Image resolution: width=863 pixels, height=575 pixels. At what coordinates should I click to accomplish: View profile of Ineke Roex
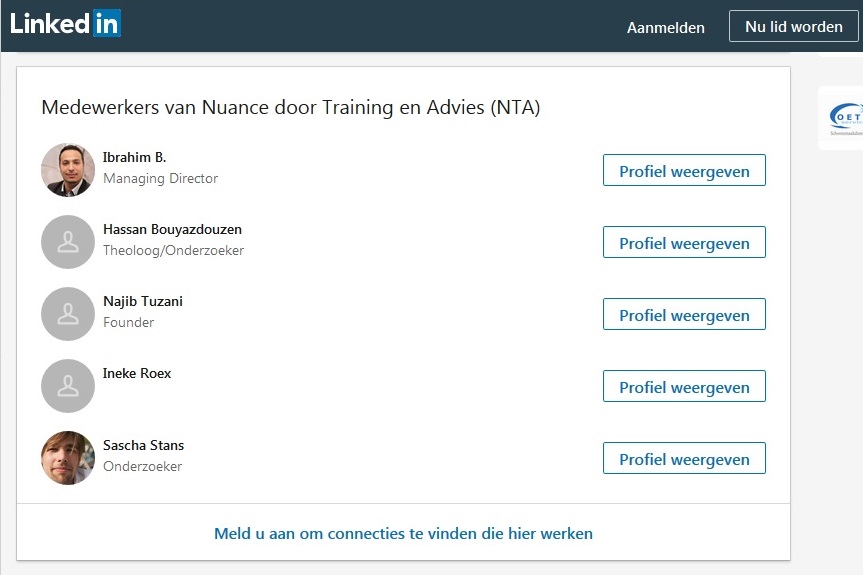coord(684,387)
